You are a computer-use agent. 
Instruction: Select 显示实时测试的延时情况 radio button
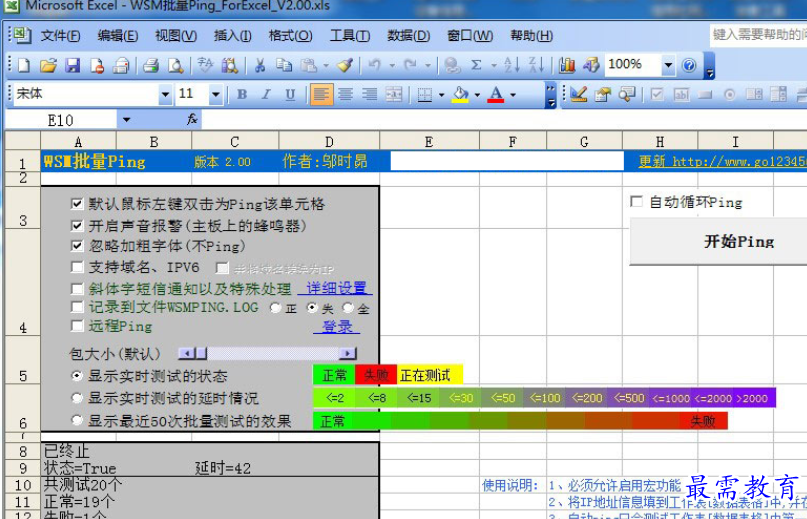[x=77, y=397]
